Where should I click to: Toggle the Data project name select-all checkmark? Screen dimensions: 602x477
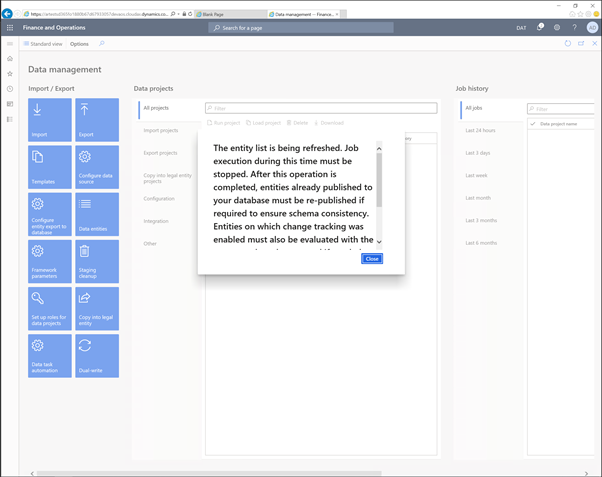tap(533, 124)
